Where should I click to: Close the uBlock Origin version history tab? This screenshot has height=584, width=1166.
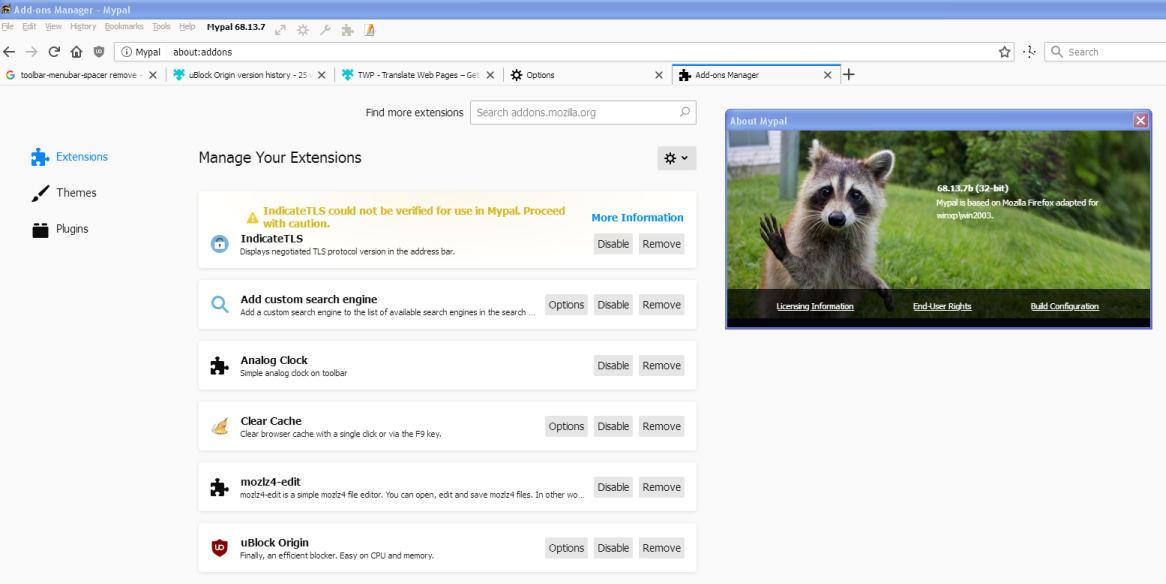pos(321,75)
